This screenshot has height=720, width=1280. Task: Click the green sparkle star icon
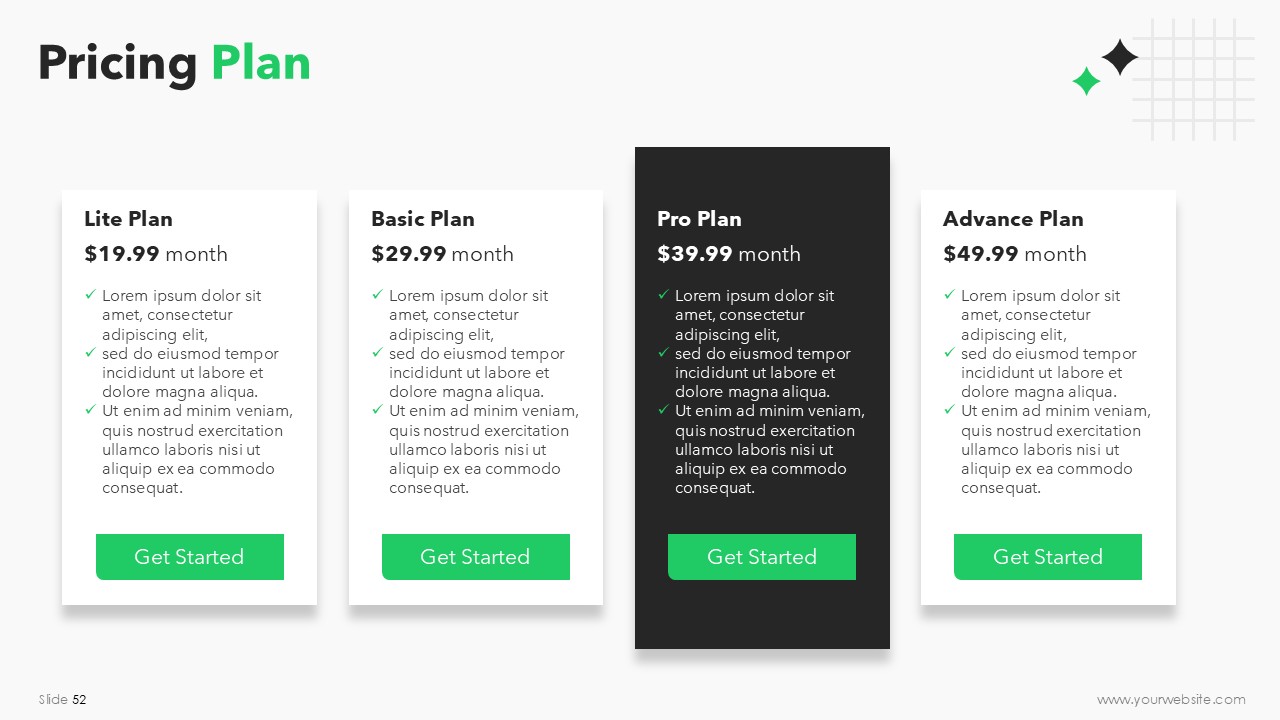[1086, 81]
